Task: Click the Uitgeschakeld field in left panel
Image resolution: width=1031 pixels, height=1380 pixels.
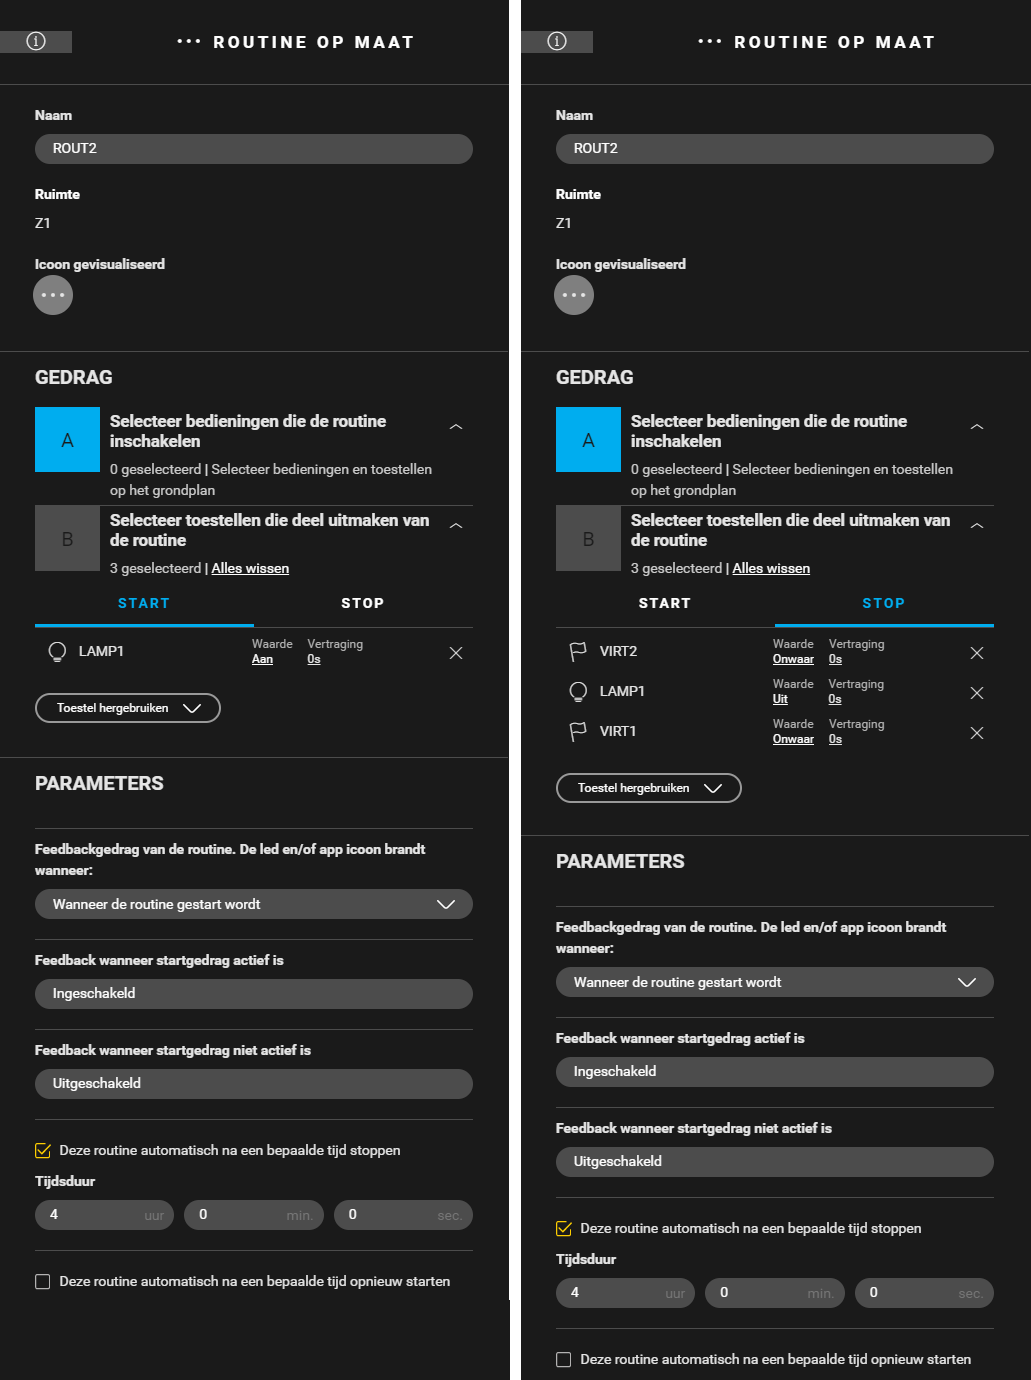Action: pyautogui.click(x=254, y=1084)
